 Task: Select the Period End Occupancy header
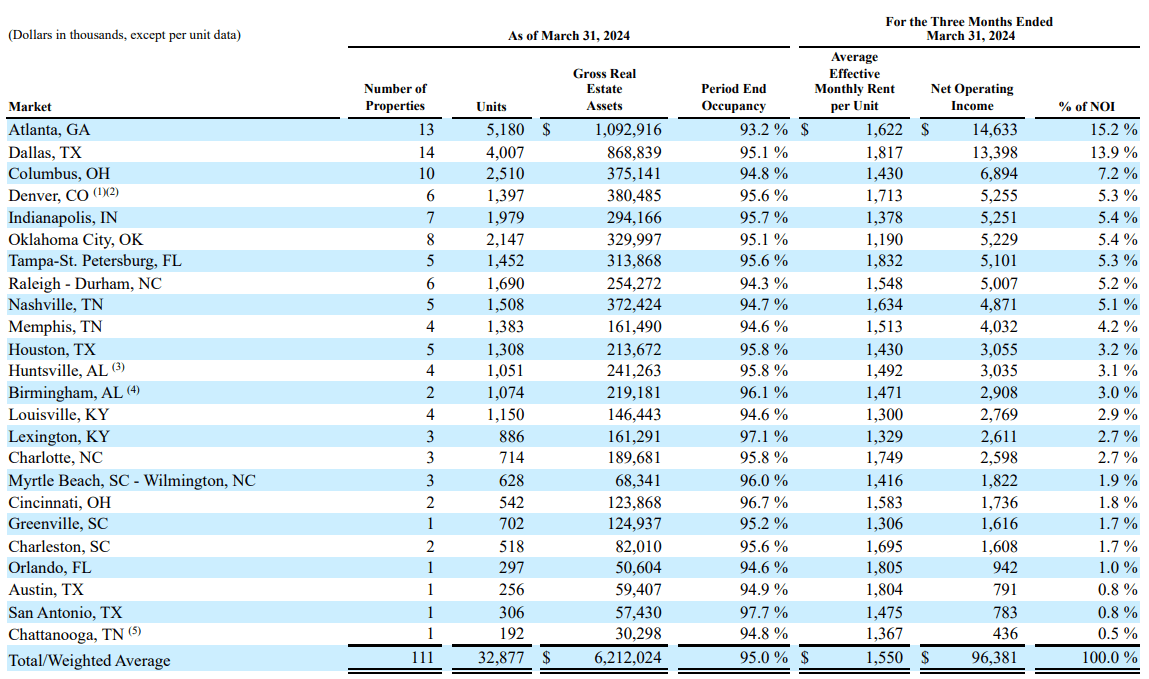(x=734, y=95)
